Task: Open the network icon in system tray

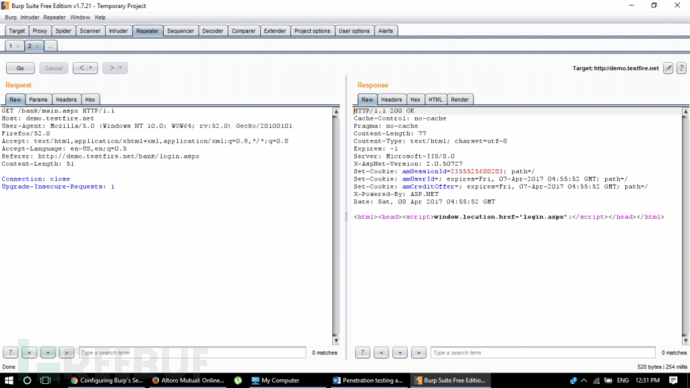Action: pyautogui.click(x=596, y=381)
